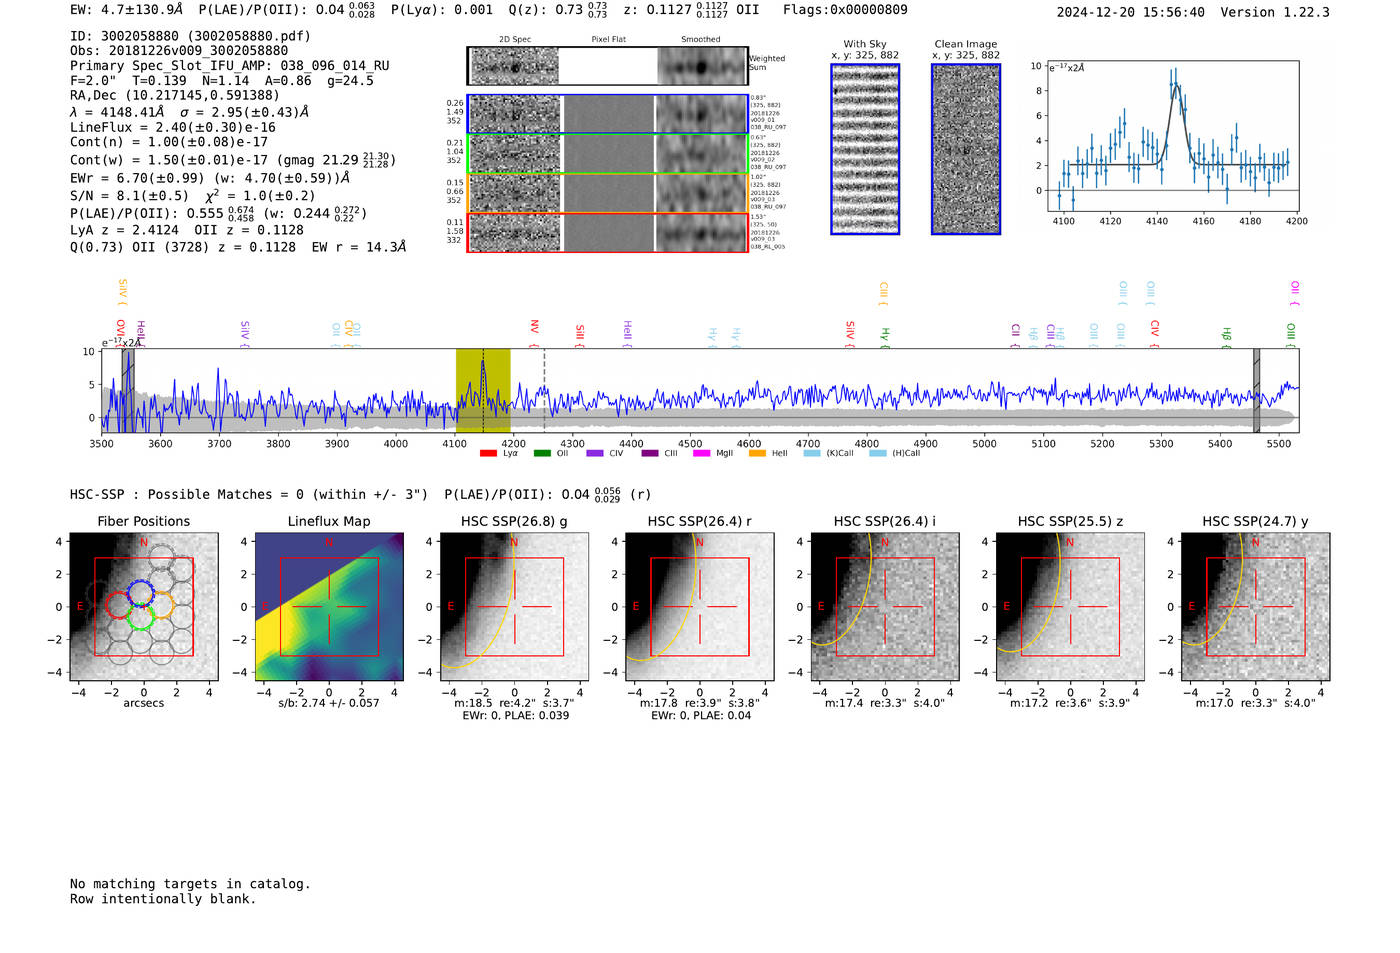The width and height of the screenshot is (1400, 953).
Task: Click the red Lyα legend swatch
Action: pyautogui.click(x=488, y=454)
